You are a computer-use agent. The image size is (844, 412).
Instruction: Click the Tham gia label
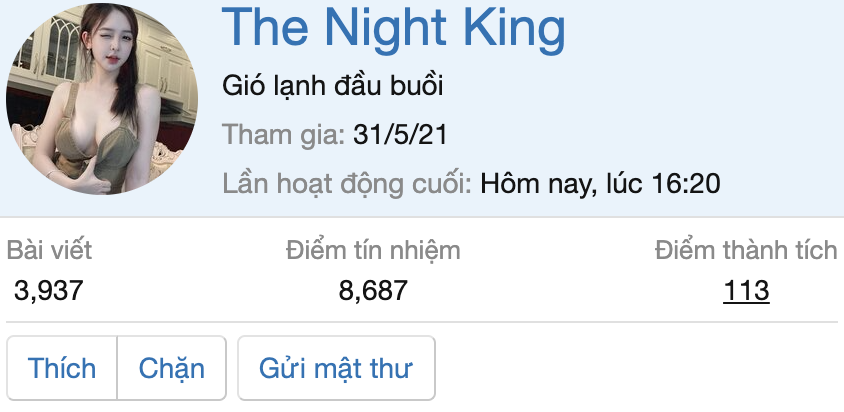pyautogui.click(x=284, y=135)
